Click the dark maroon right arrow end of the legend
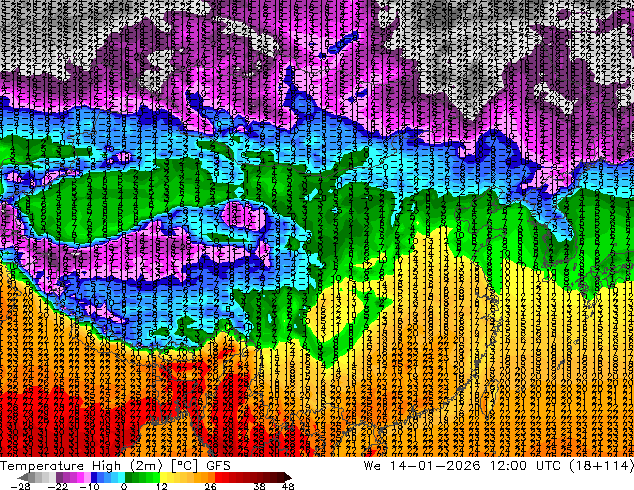The height and width of the screenshot is (490, 634). point(288,477)
